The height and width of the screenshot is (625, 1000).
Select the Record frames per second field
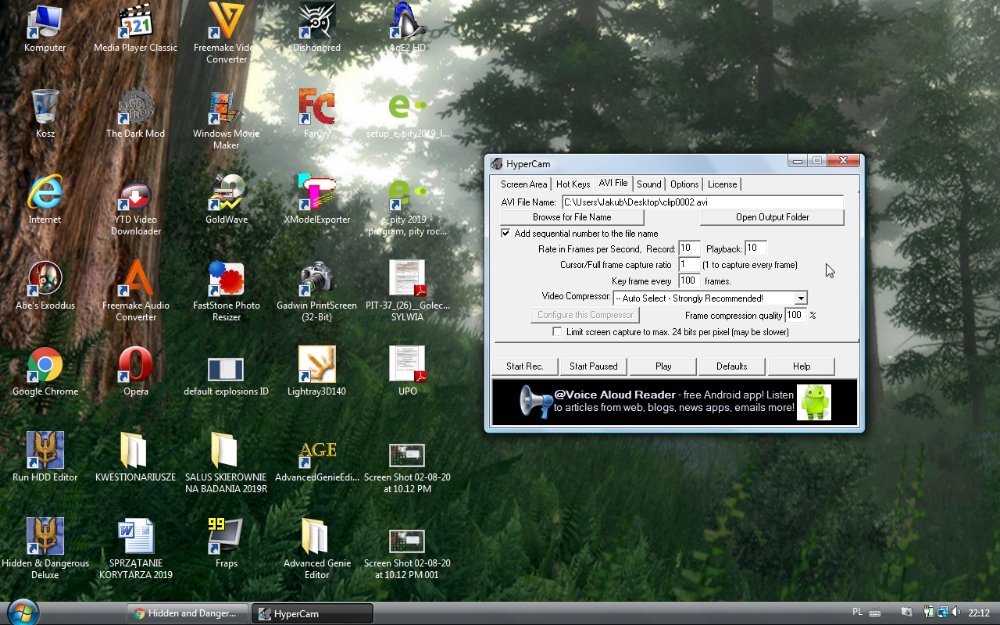(688, 248)
